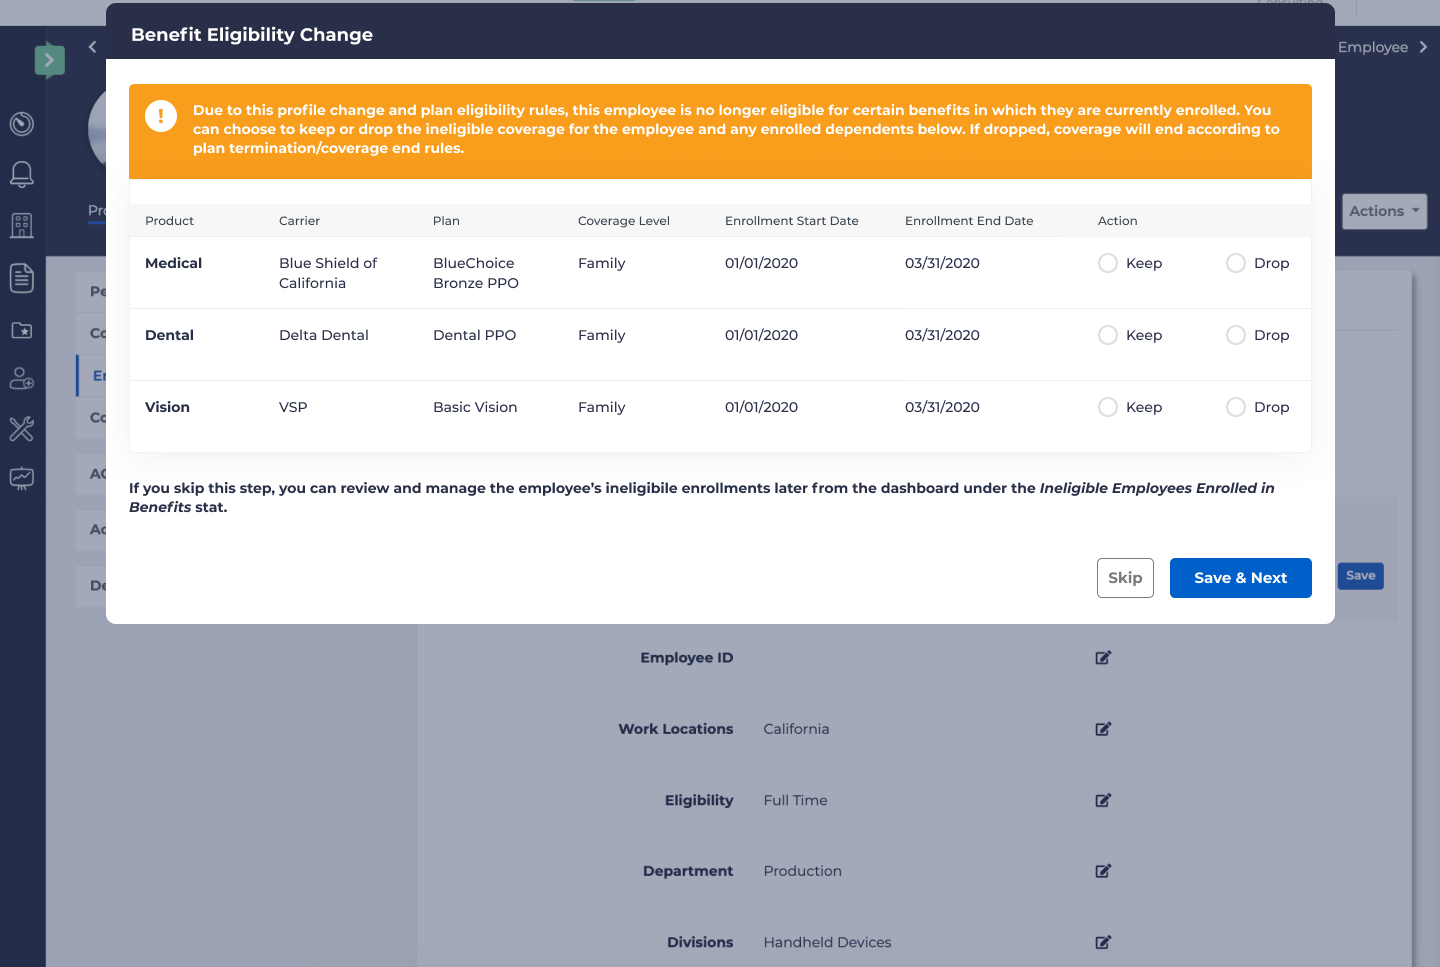Select Keep for Vision coverage
1440x967 pixels.
coord(1108,407)
